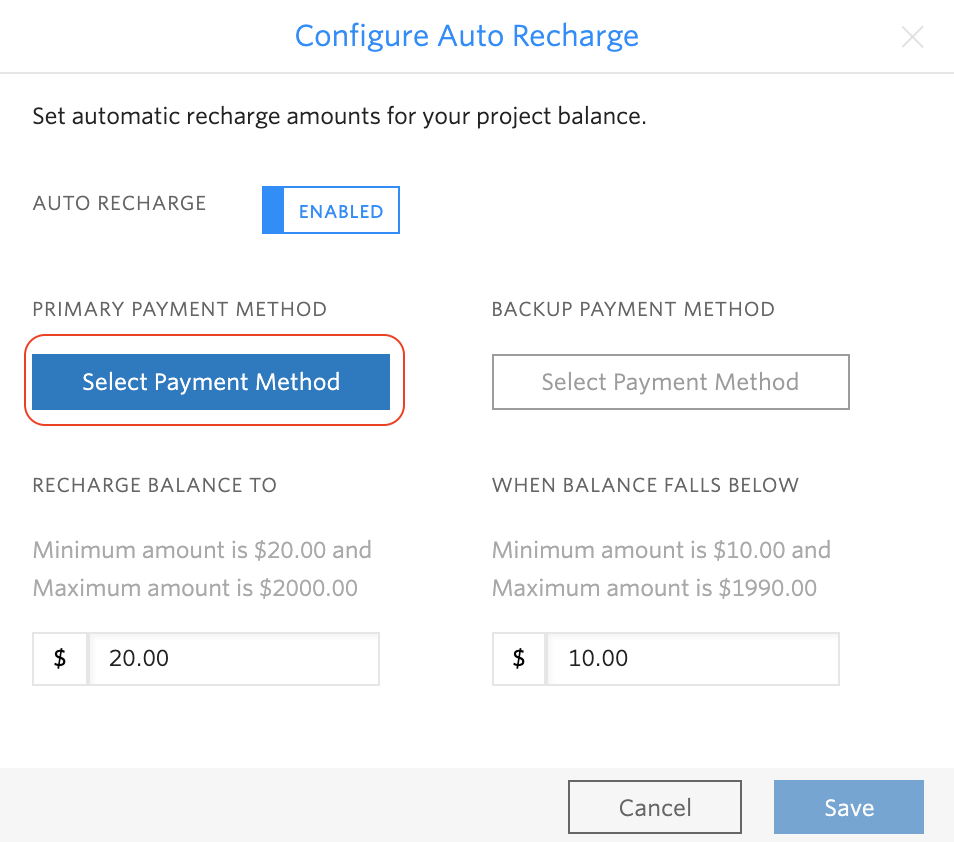
Task: Click the Recharge Balance To amount field
Action: [234, 658]
